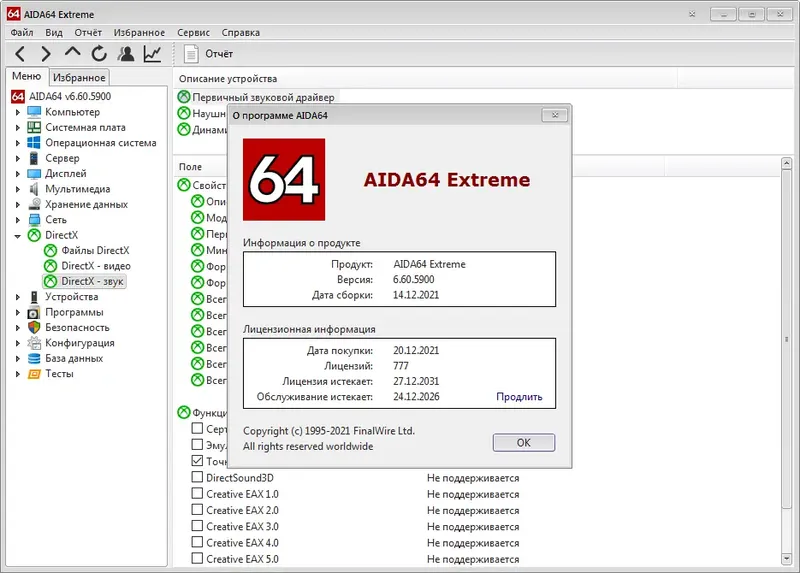Expand the Дисплей node arrow
Viewport: 800px width, 573px height.
pyautogui.click(x=18, y=174)
